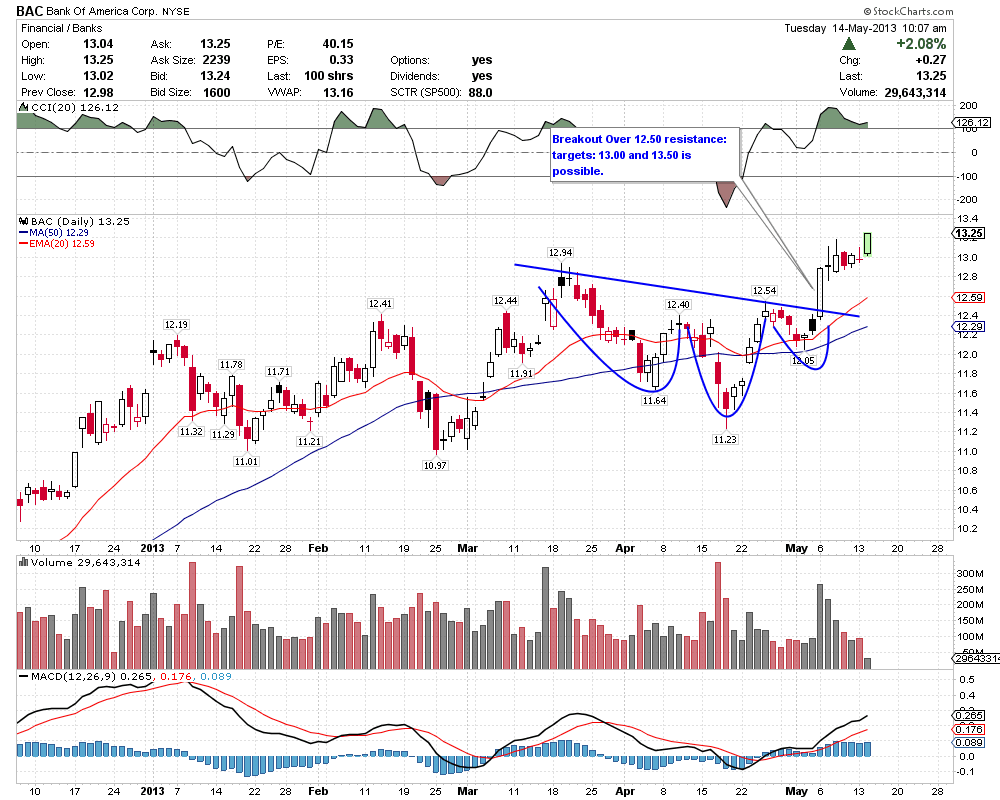Select the header Volume value 29,643,314
The width and height of the screenshot is (1000, 800).
(915, 93)
